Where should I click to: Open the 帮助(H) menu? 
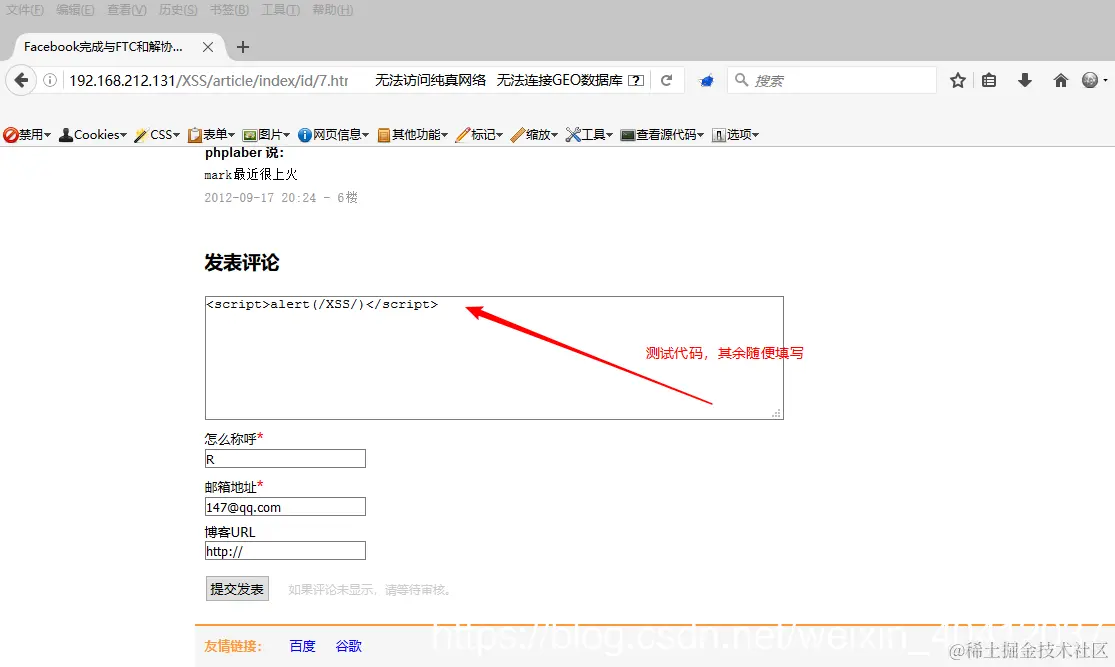(x=333, y=10)
